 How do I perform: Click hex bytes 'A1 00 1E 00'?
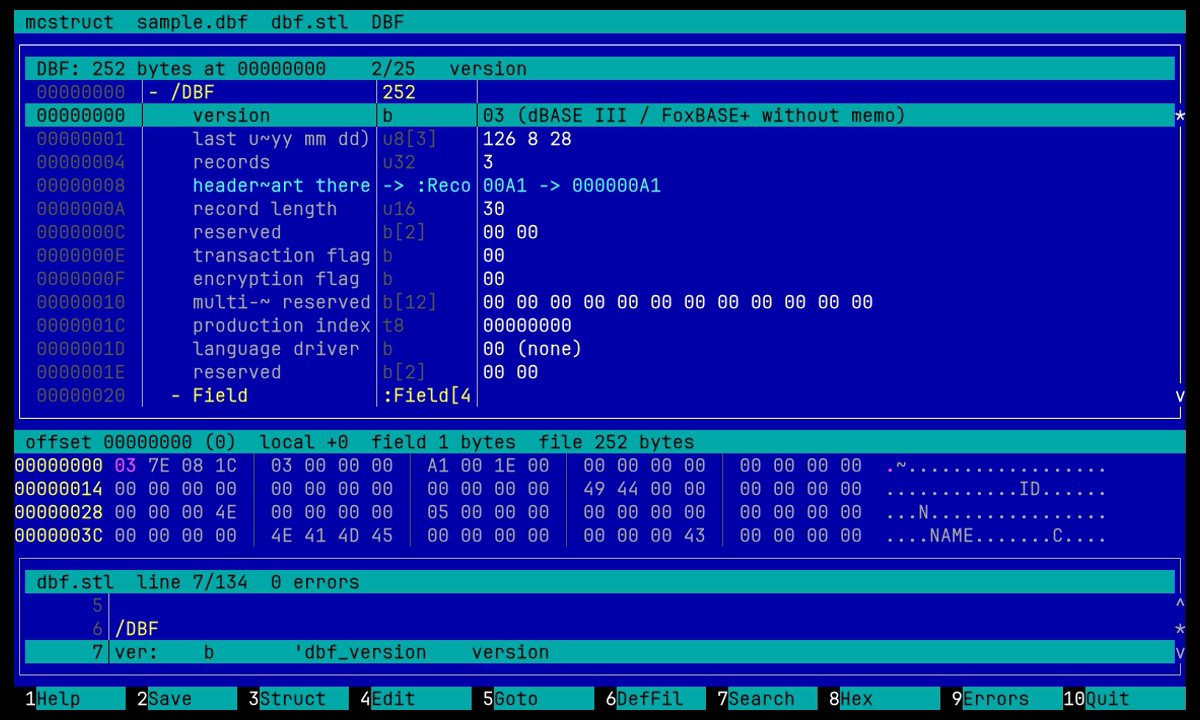click(x=488, y=466)
